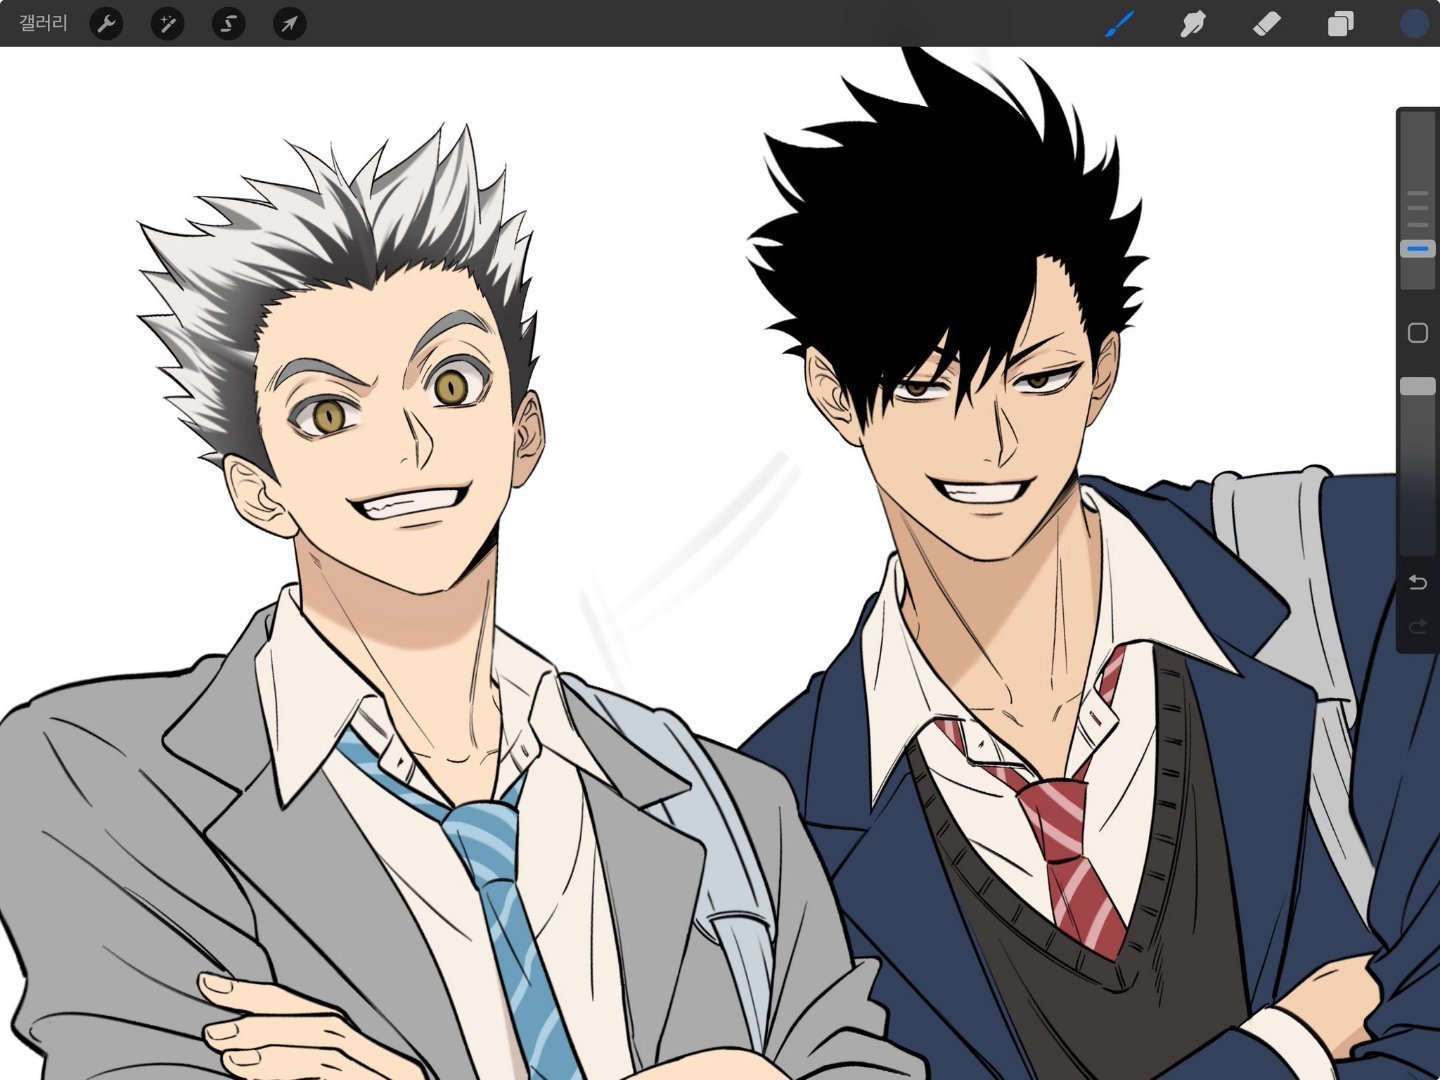Redo the last undone action
This screenshot has width=1440, height=1080.
pyautogui.click(x=1417, y=627)
